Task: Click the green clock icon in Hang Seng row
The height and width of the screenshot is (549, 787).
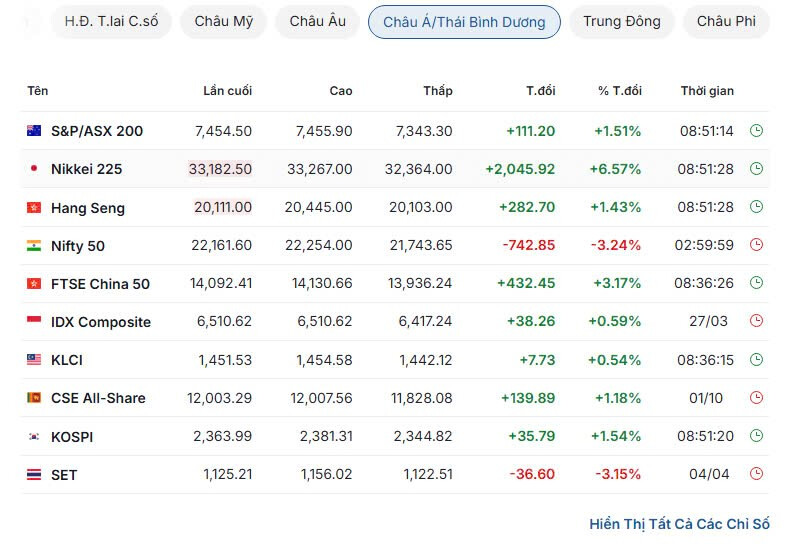Action: [756, 208]
